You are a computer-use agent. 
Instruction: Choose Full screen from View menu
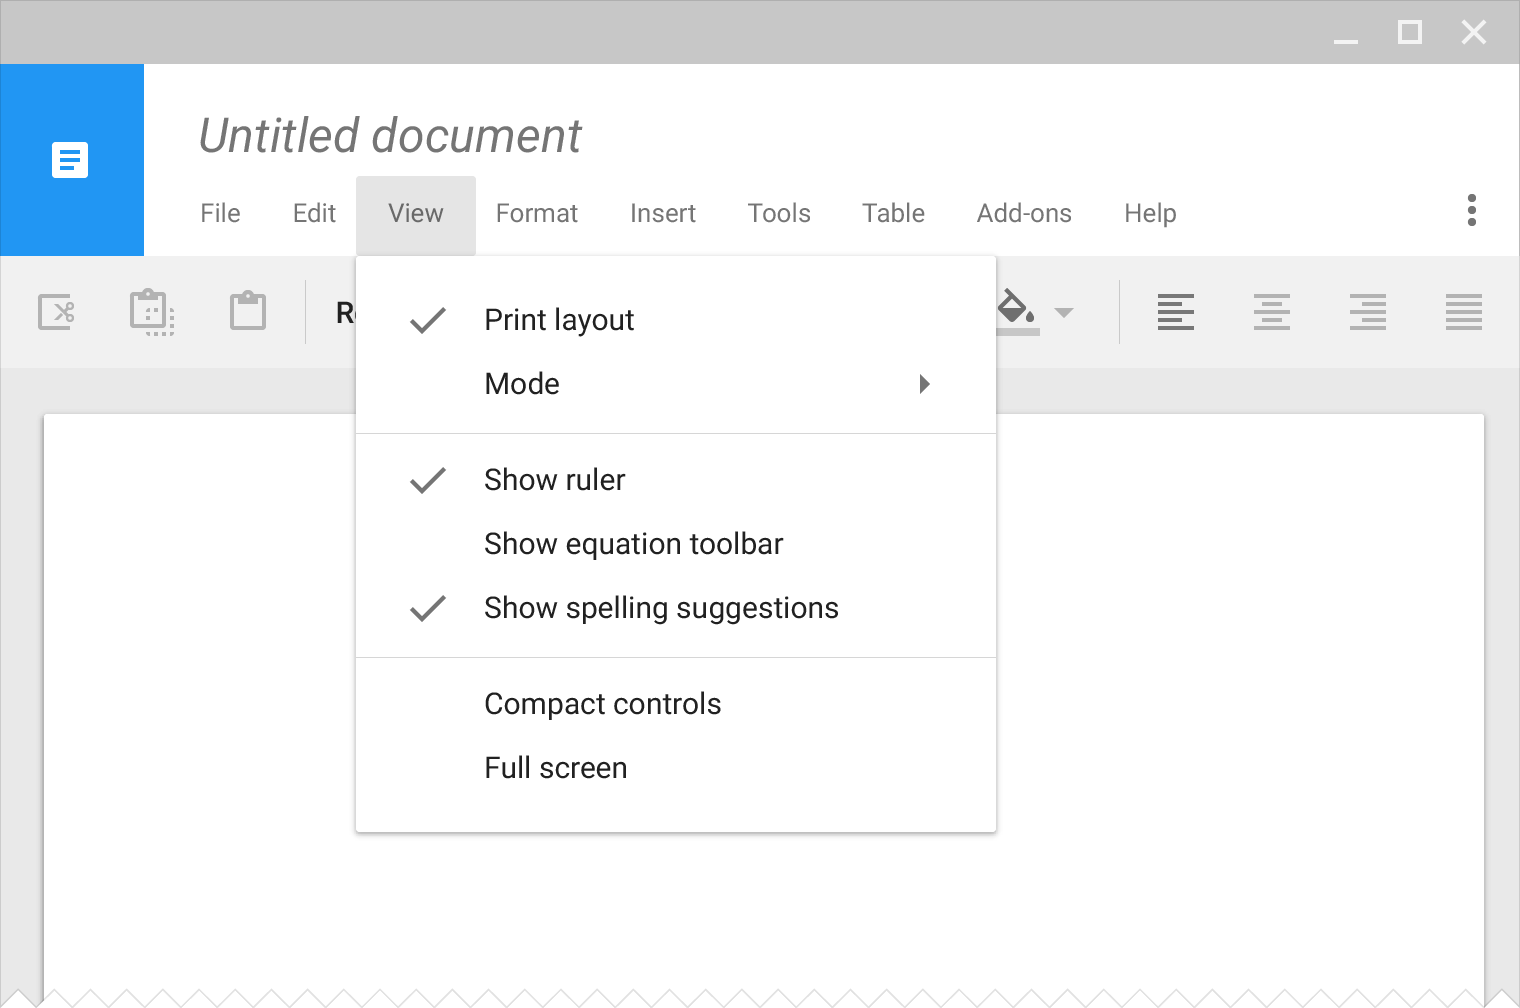coord(676,768)
